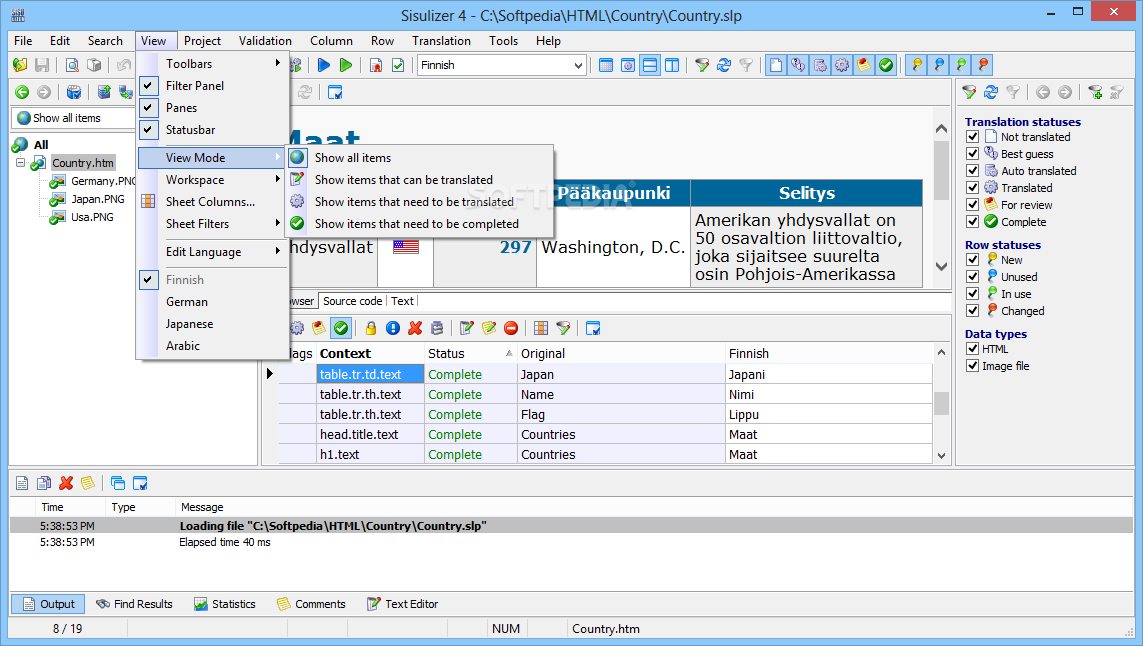
Task: Click the funnel with pencil icon in main toolbar
Action: point(702,65)
